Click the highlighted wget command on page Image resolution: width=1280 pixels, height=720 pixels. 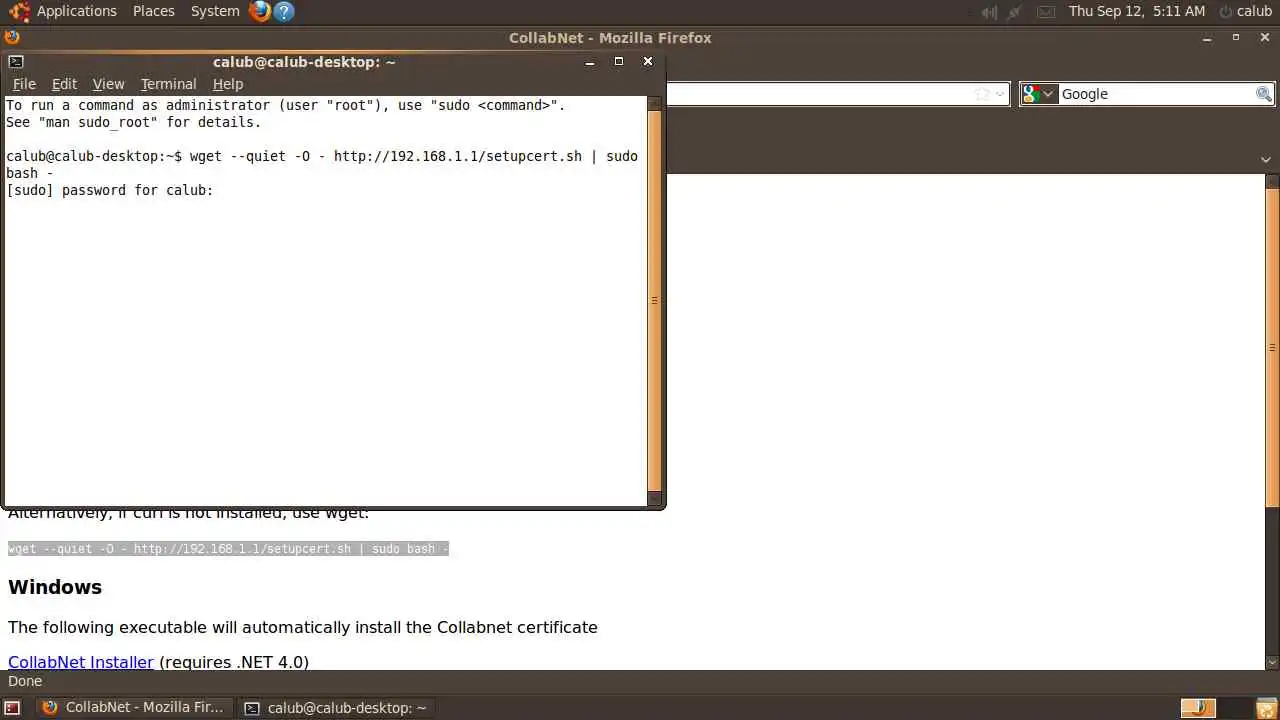228,549
